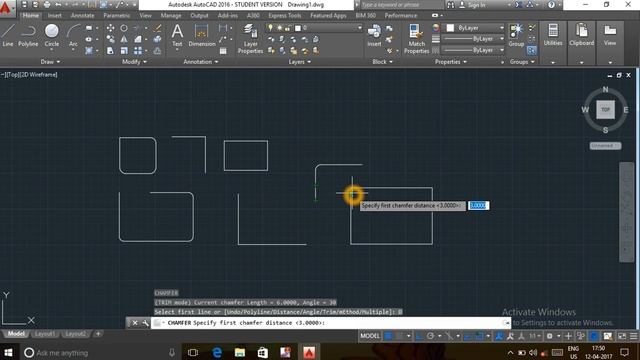Toggle hardware acceleration in status bar
The height and width of the screenshot is (360, 640).
click(x=594, y=336)
